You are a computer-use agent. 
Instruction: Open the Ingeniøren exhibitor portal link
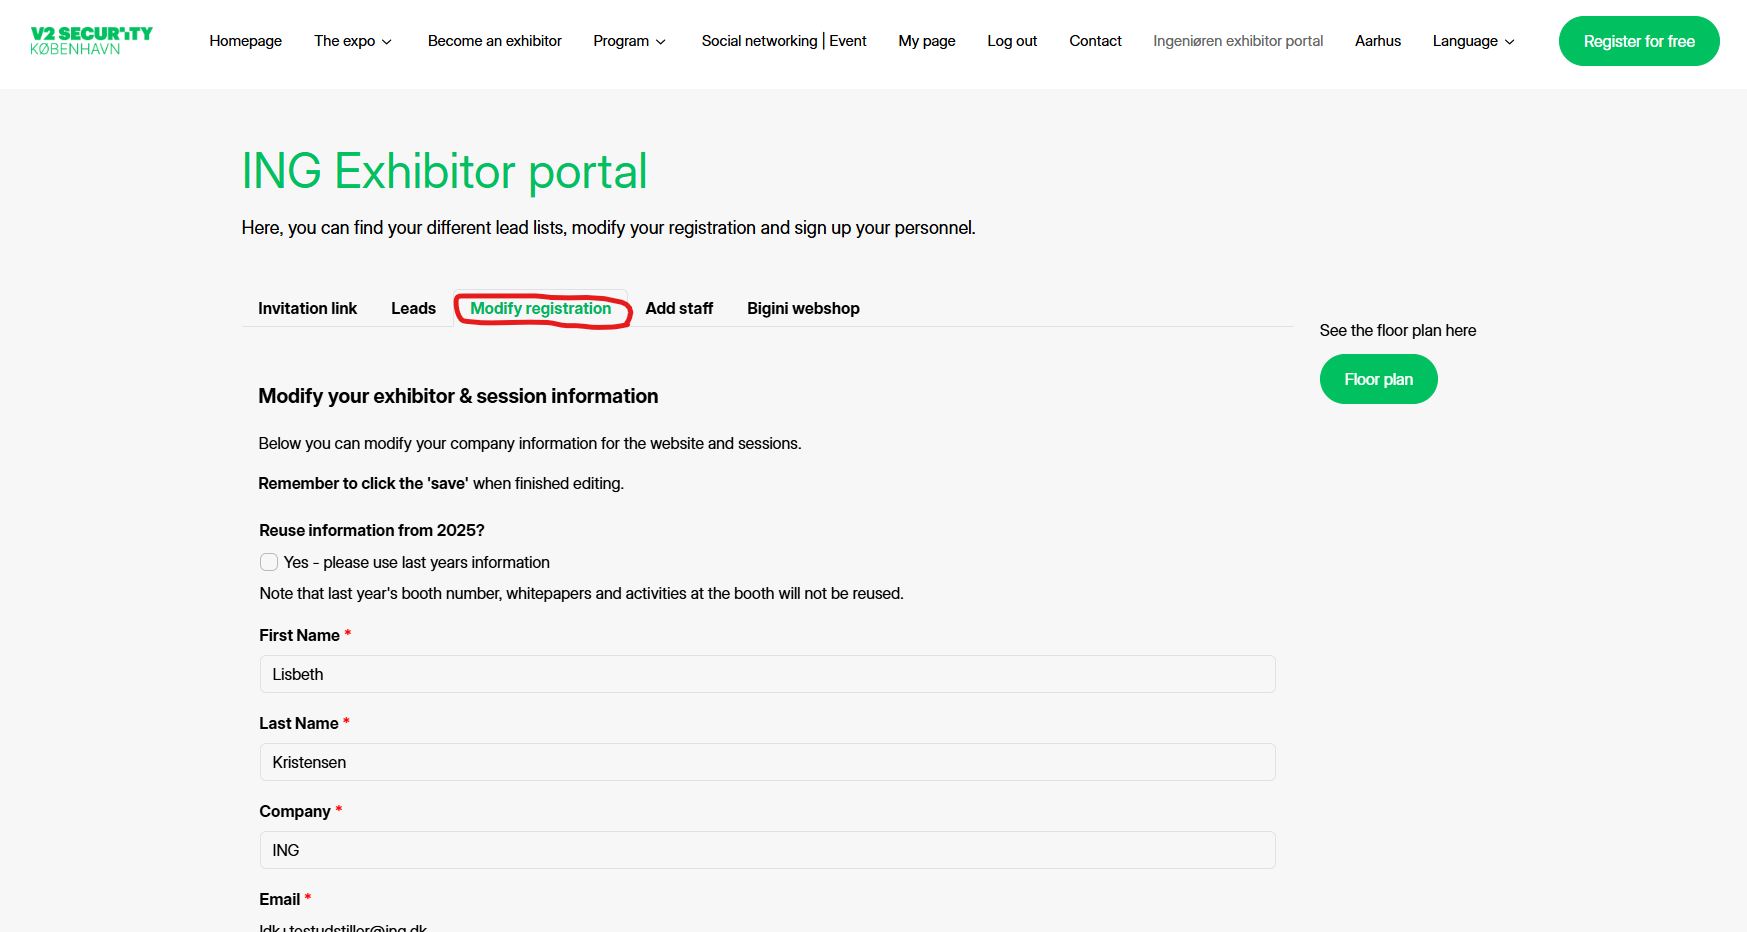click(1237, 41)
